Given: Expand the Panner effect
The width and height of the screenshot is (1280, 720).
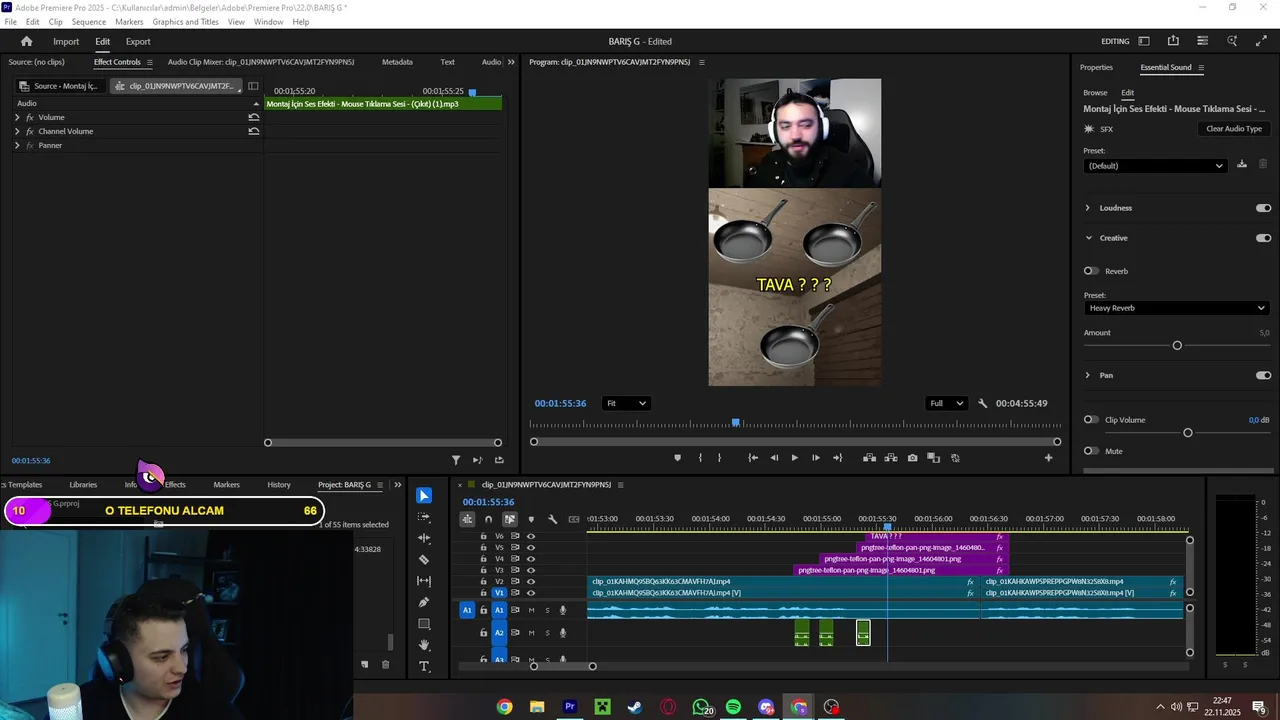Looking at the screenshot, I should click(x=17, y=145).
